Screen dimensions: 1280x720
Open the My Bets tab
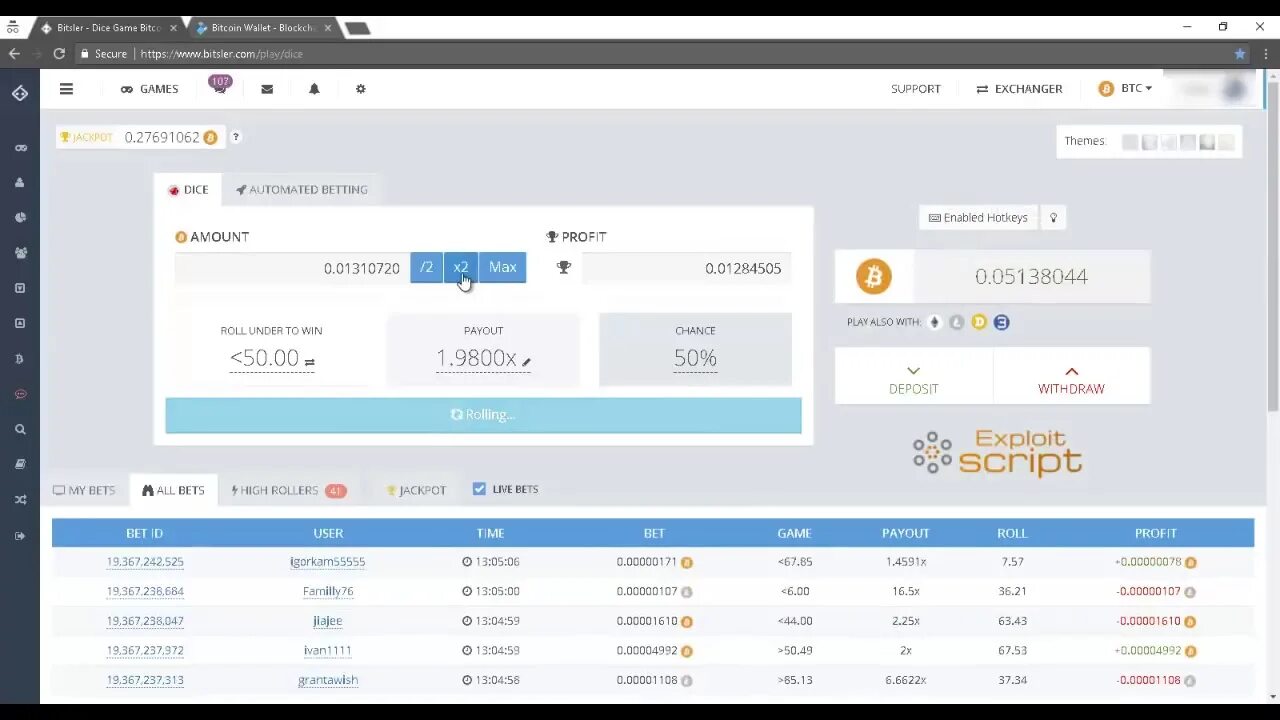click(x=84, y=490)
